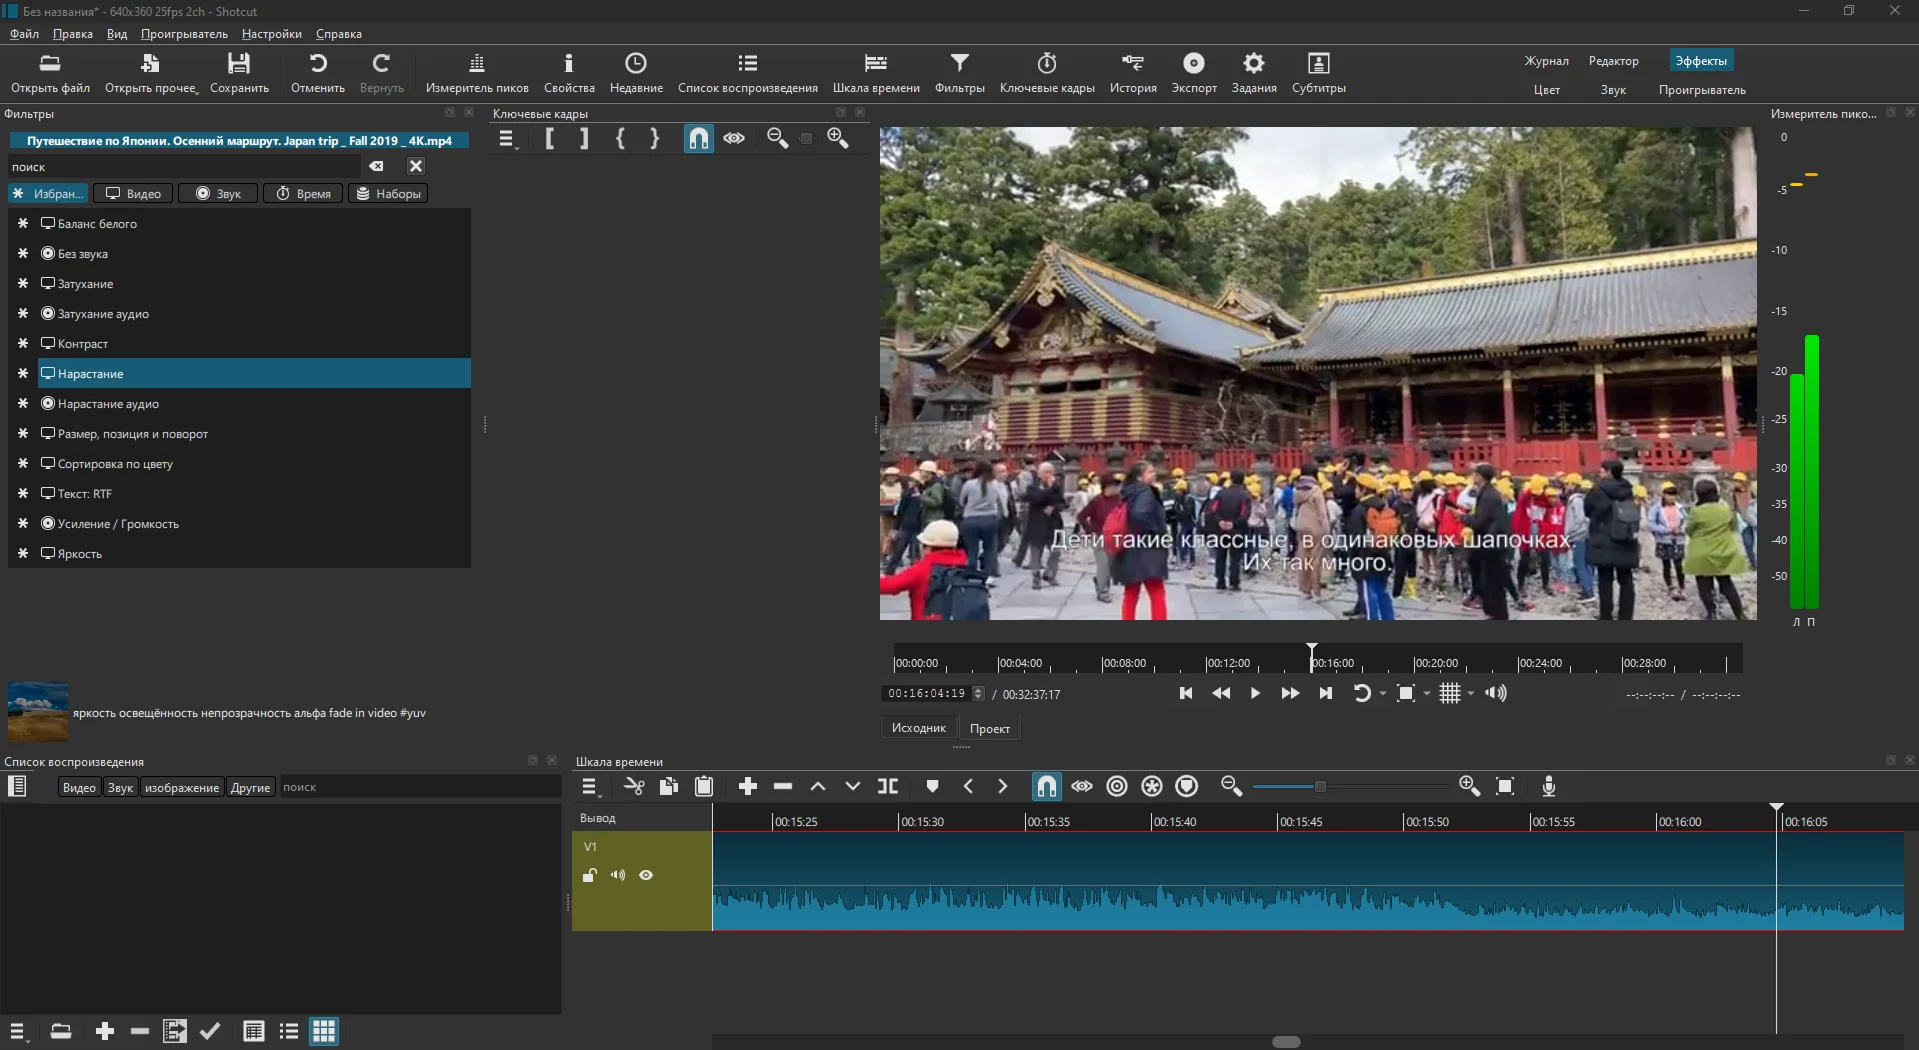1919x1050 pixels.
Task: Click the timeline lift (up arrow) icon
Action: [x=818, y=787]
